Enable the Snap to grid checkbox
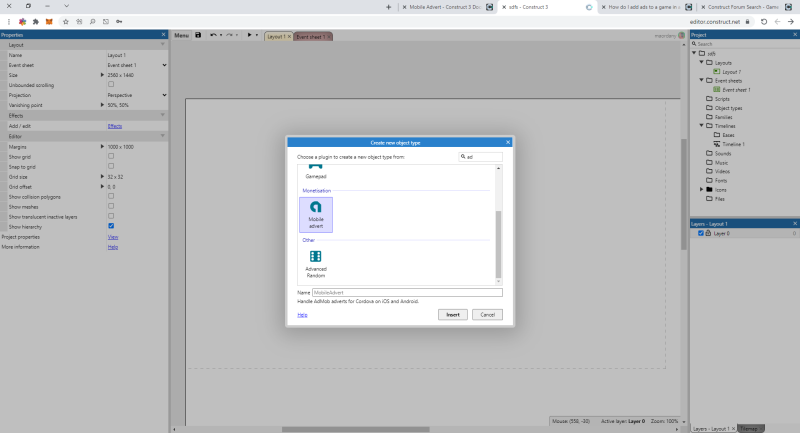 point(111,166)
